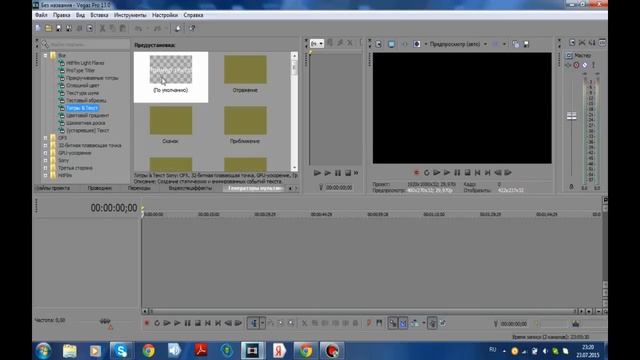Click the 'Частота' playback rate slider
The image size is (640, 360).
click(105, 321)
